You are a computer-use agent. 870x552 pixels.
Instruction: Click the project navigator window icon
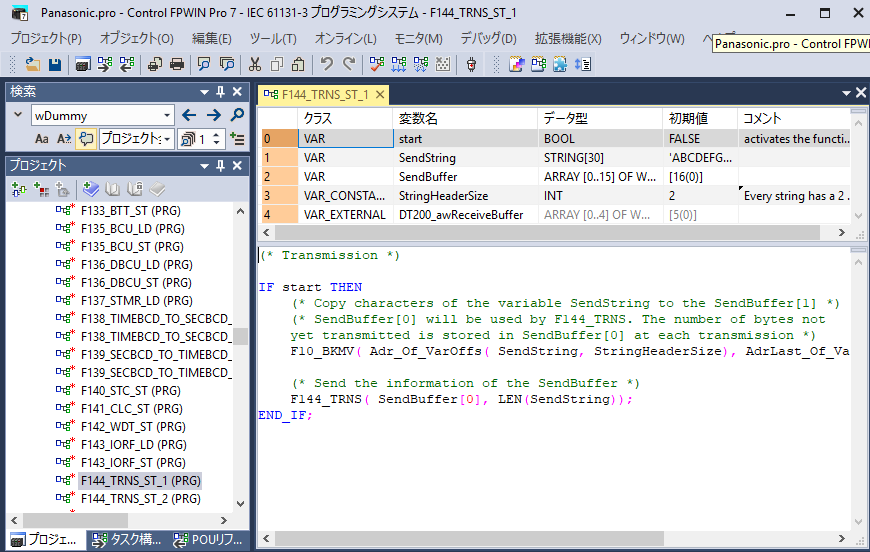pyautogui.click(x=83, y=65)
